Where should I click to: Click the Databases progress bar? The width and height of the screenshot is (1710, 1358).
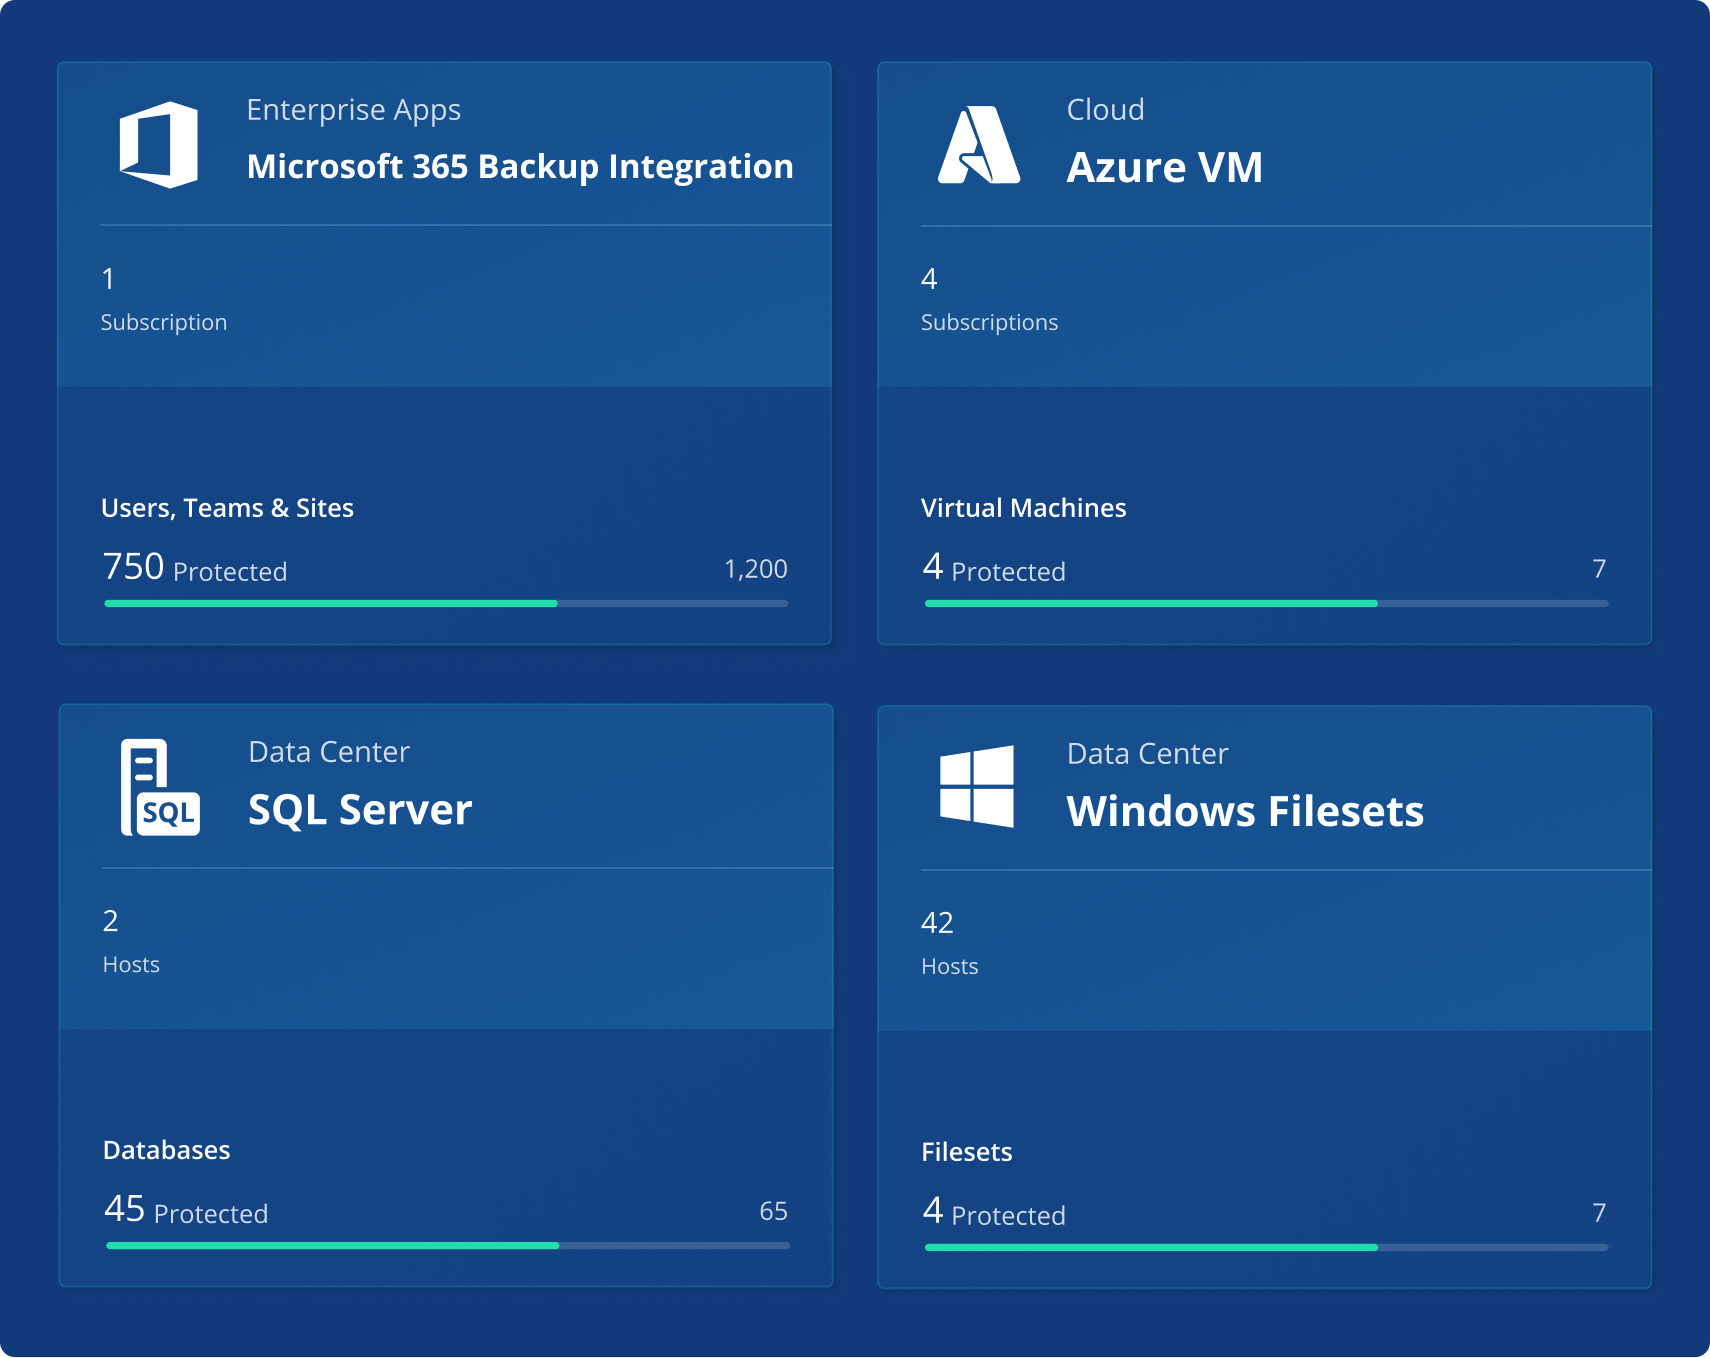[448, 1246]
